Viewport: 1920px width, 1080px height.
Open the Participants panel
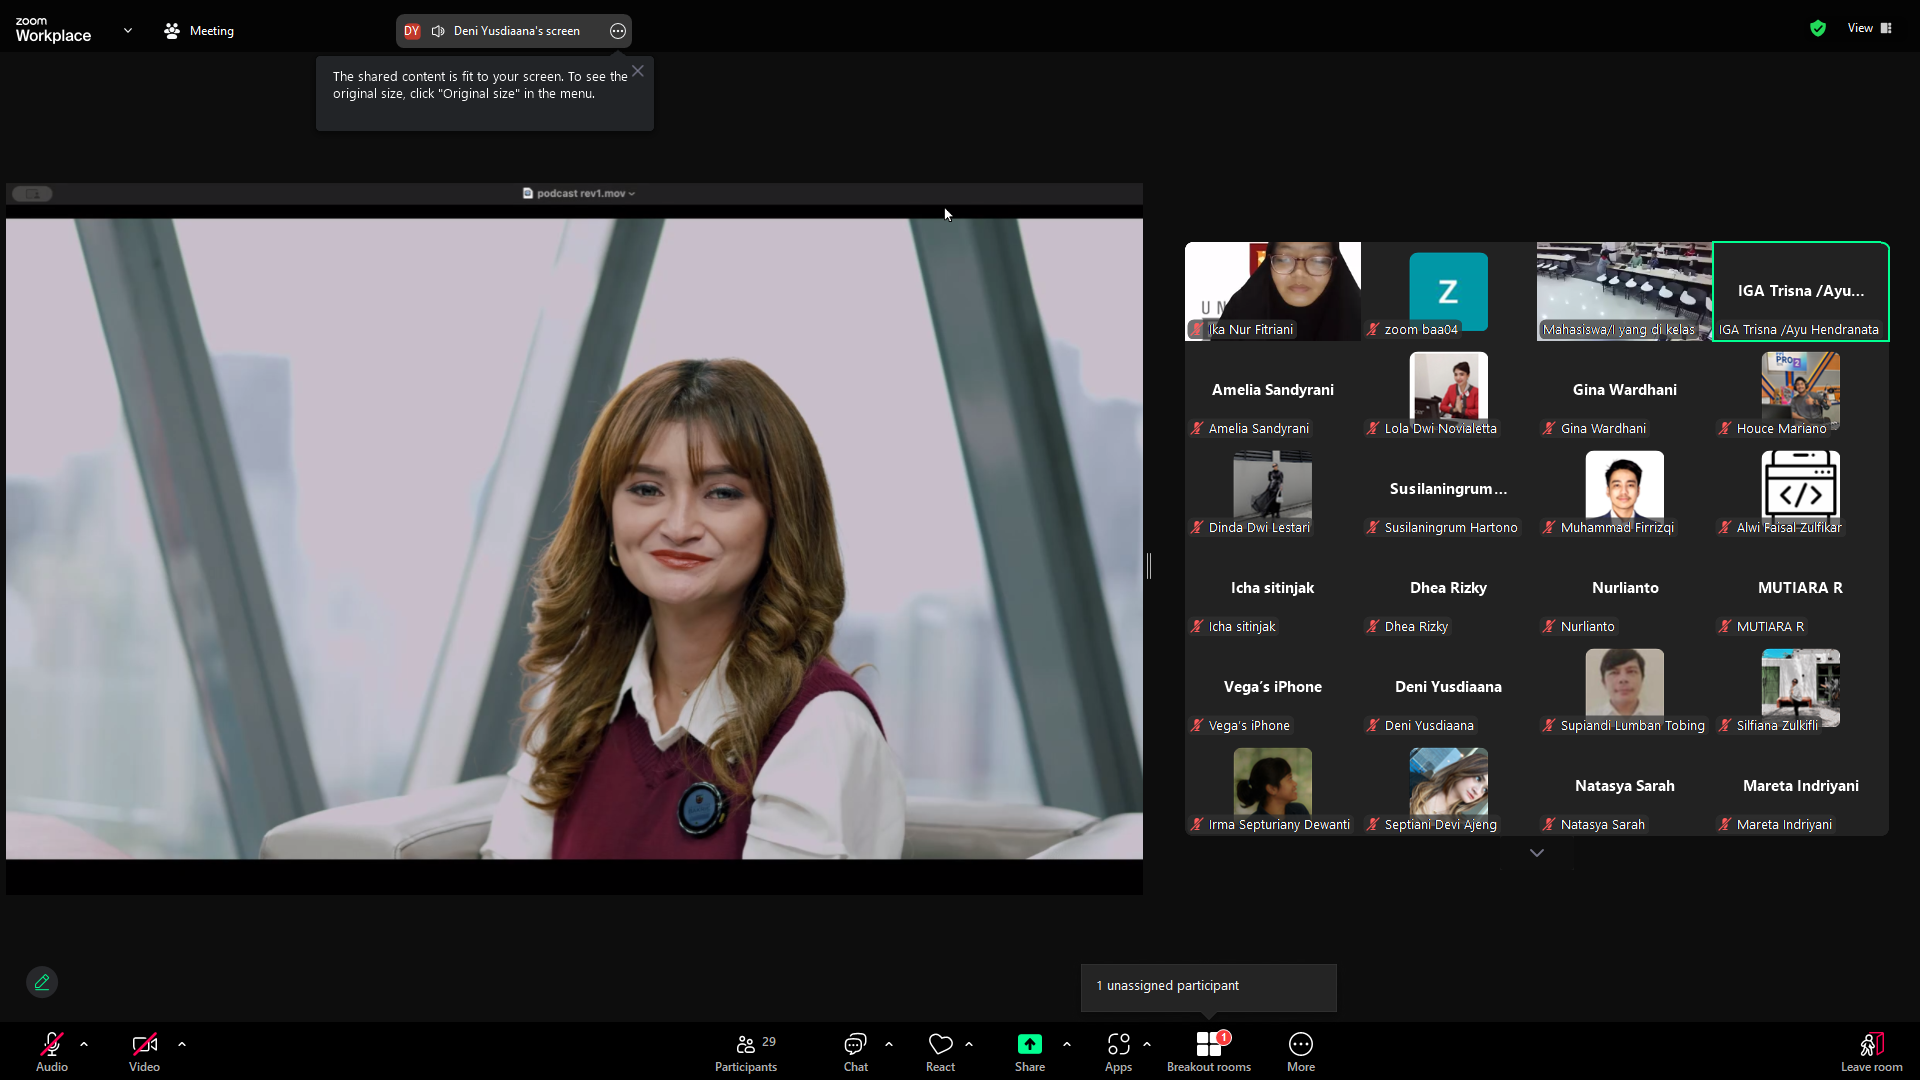(746, 1051)
